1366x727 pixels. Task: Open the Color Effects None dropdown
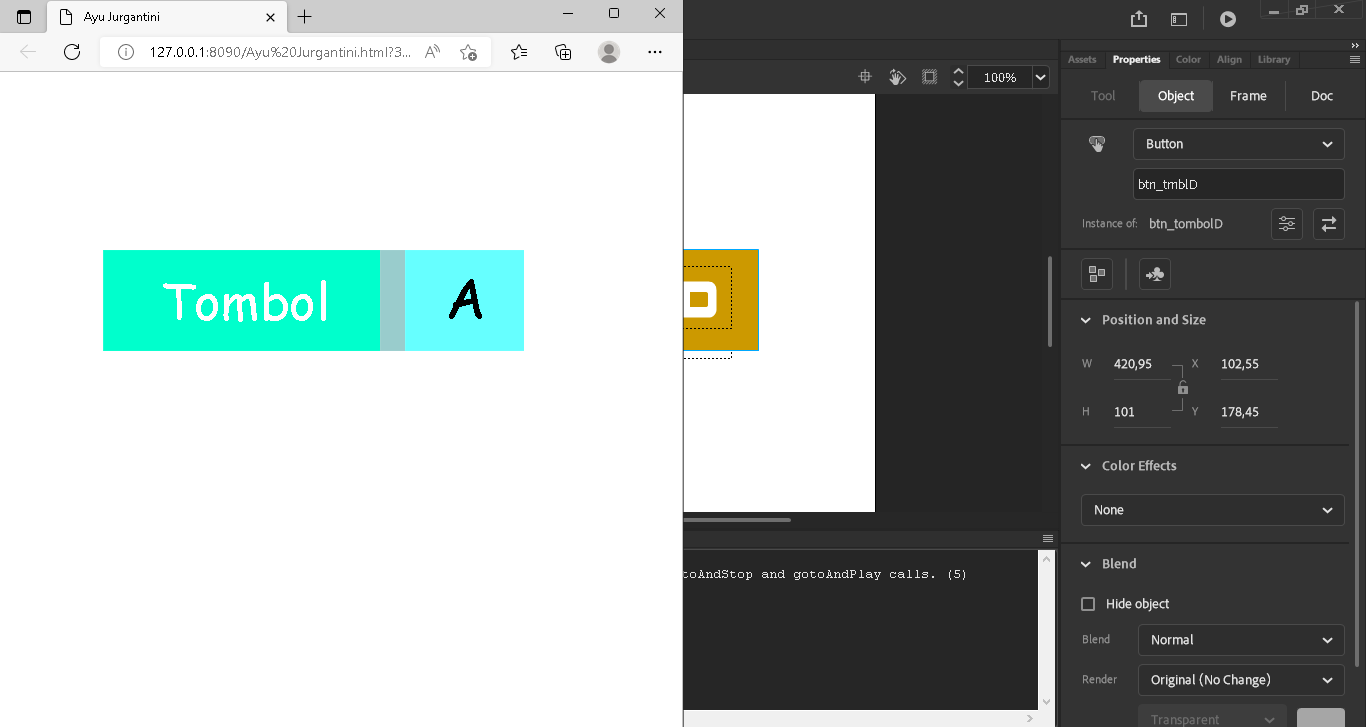(x=1213, y=510)
